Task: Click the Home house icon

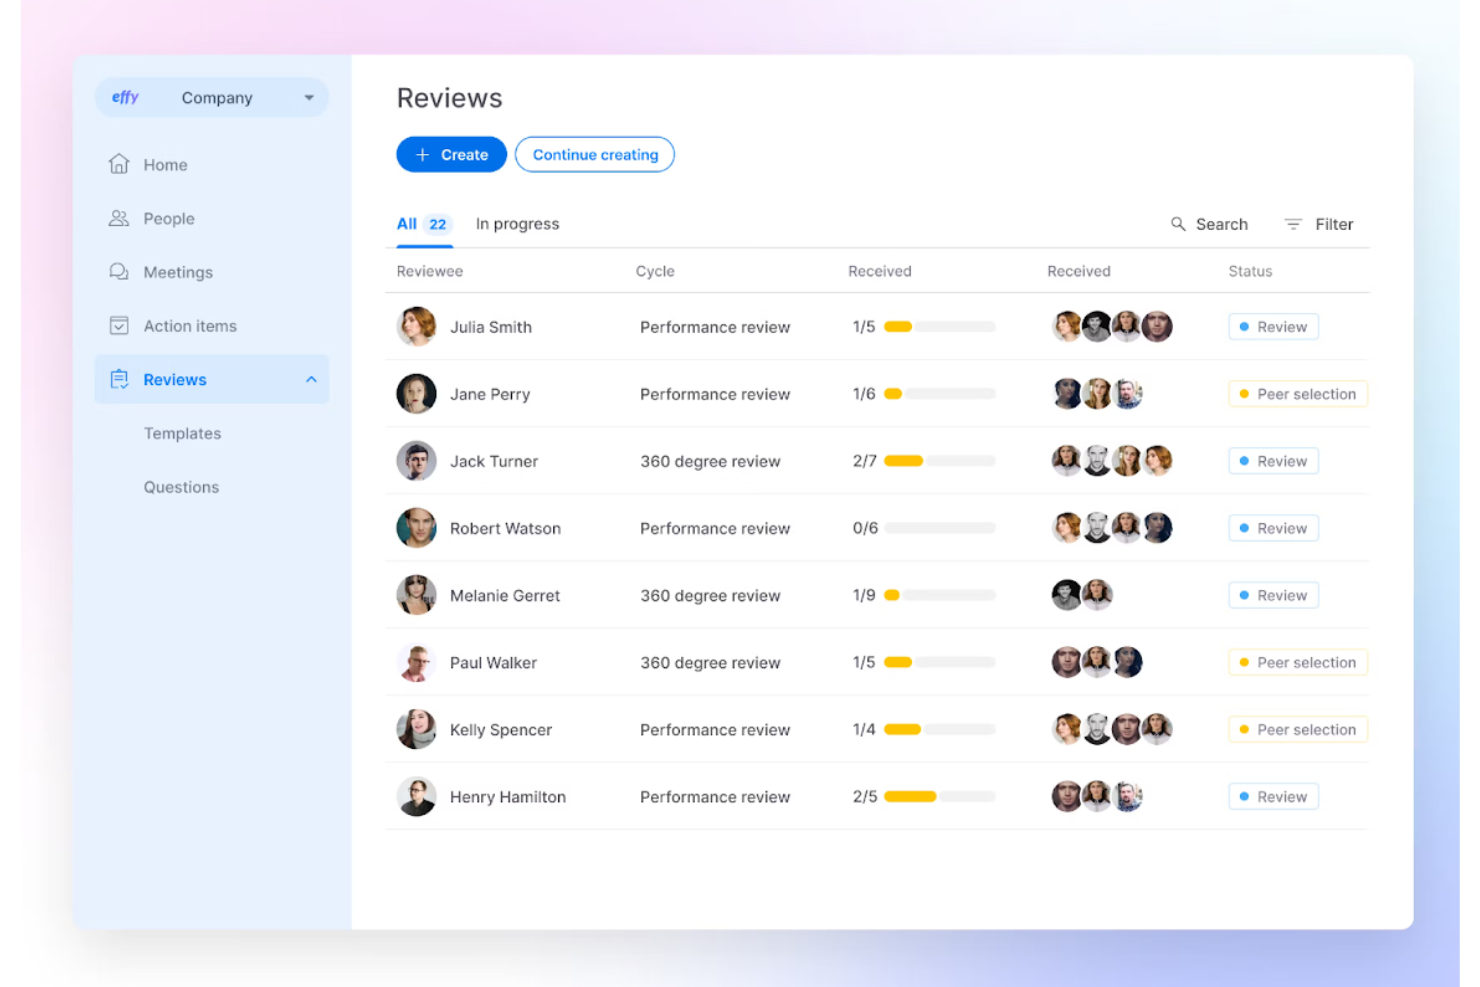Action: click(119, 164)
